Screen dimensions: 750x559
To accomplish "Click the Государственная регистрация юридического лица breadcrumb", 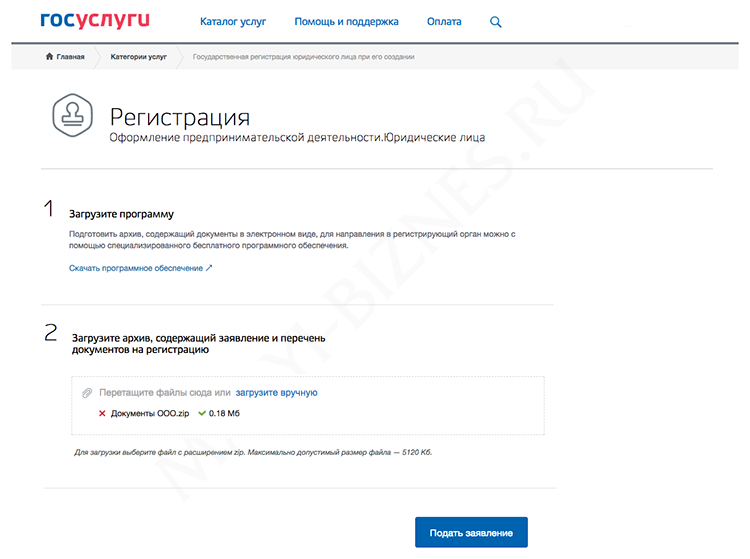I will [x=303, y=57].
